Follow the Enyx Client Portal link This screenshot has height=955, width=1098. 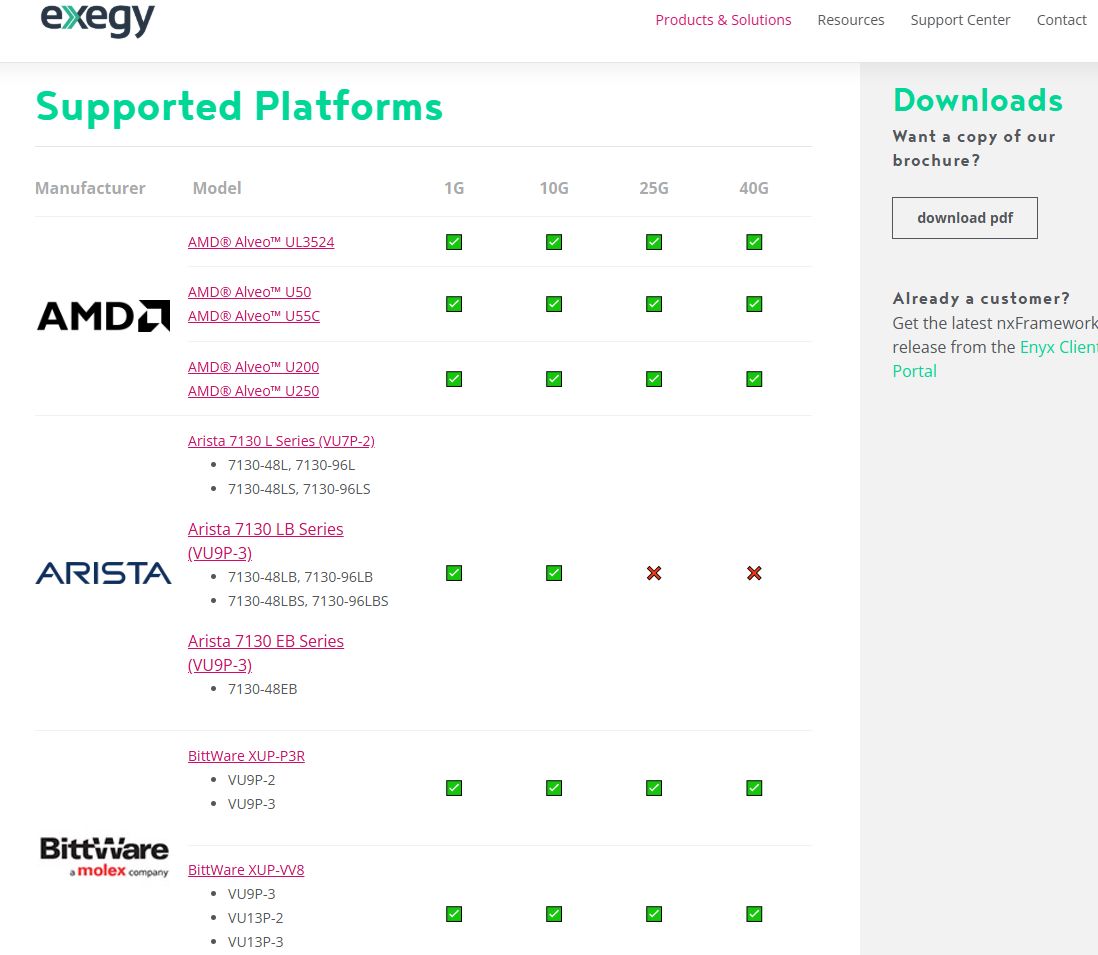click(1057, 347)
